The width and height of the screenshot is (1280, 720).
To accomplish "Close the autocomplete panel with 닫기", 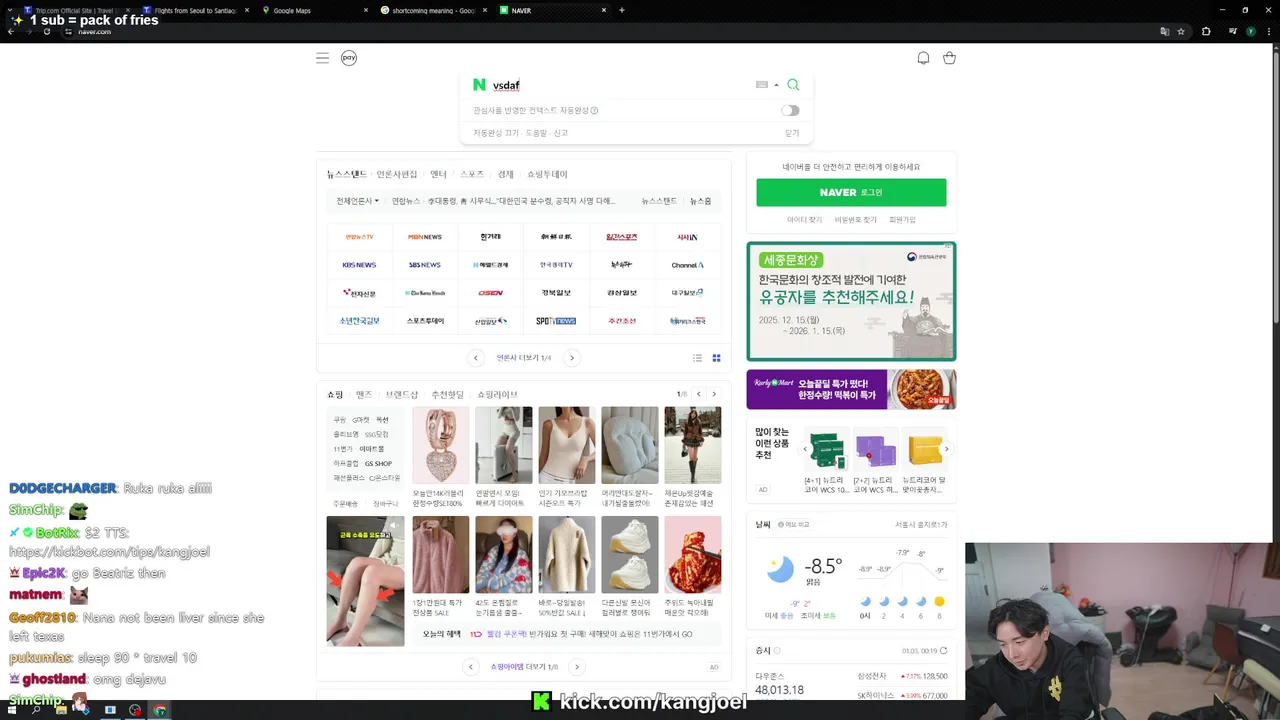I will [x=792, y=133].
